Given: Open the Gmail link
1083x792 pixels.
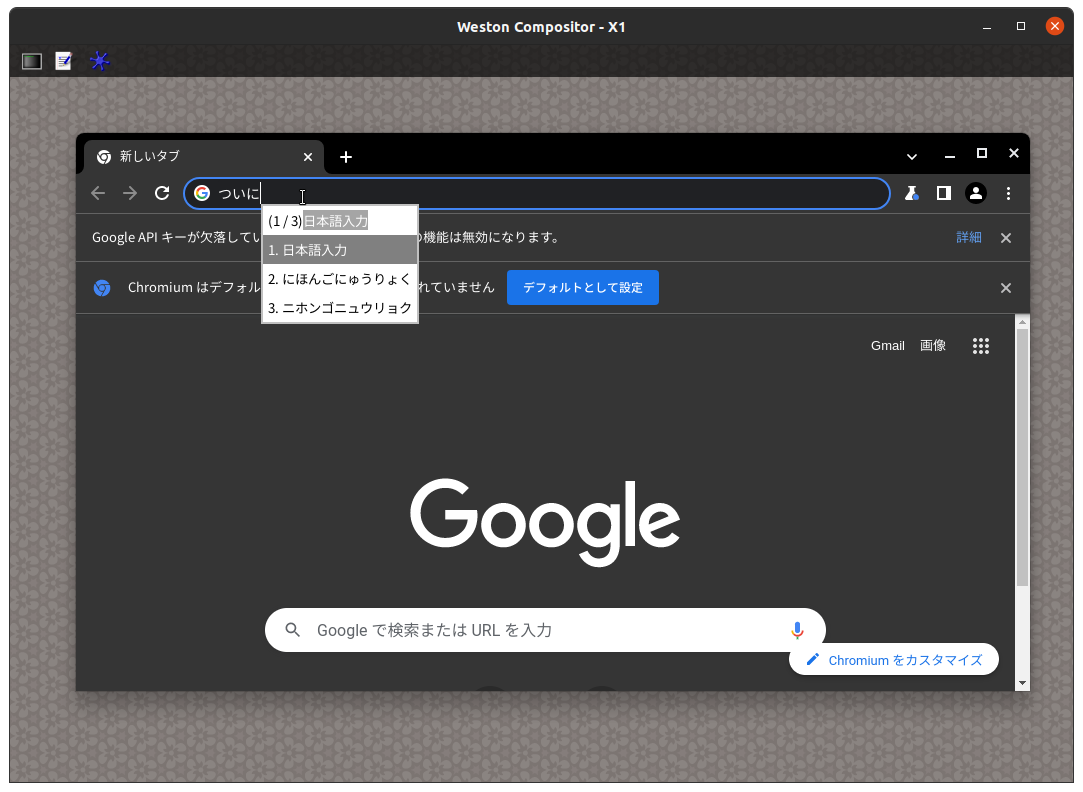Looking at the screenshot, I should click(888, 346).
